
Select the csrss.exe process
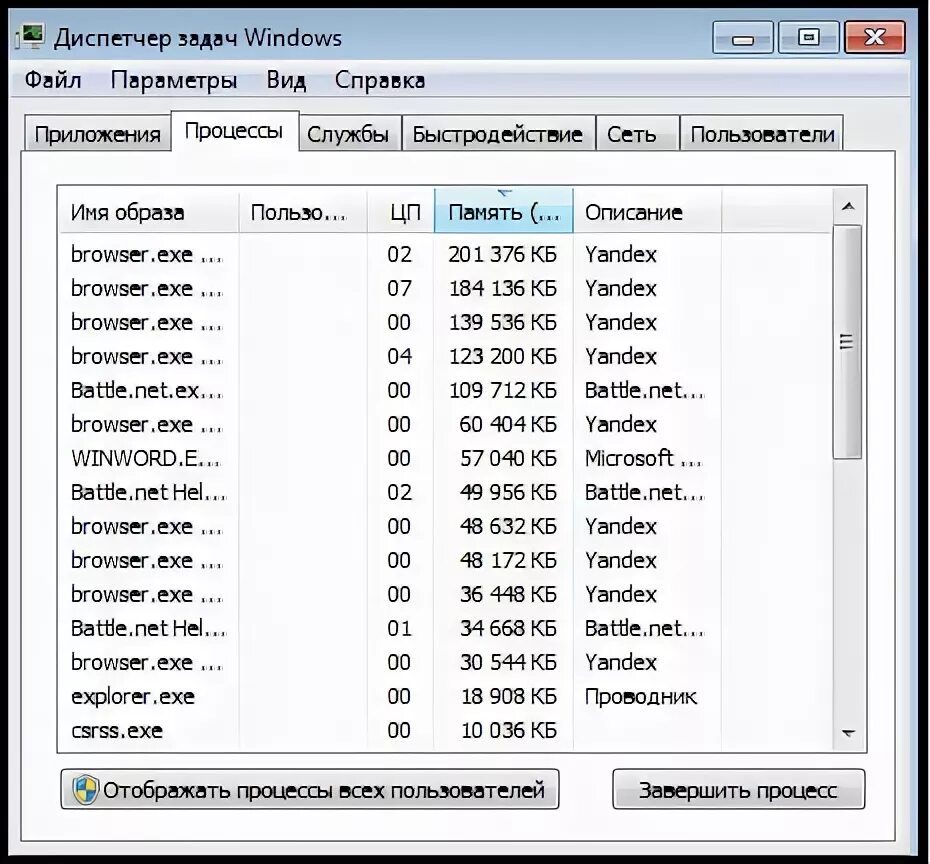445,730
